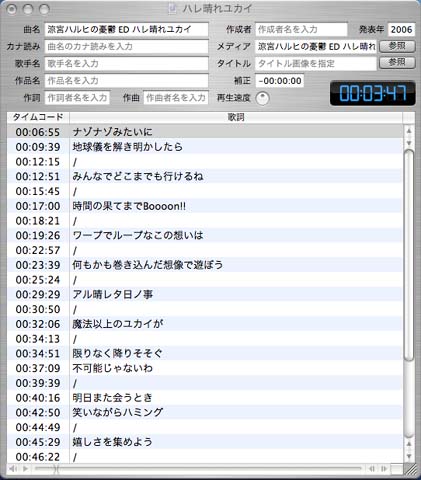Viewport: 421px width, 480px height.
Task: Click the 歌手名 singer name field
Action: pyautogui.click(x=126, y=63)
